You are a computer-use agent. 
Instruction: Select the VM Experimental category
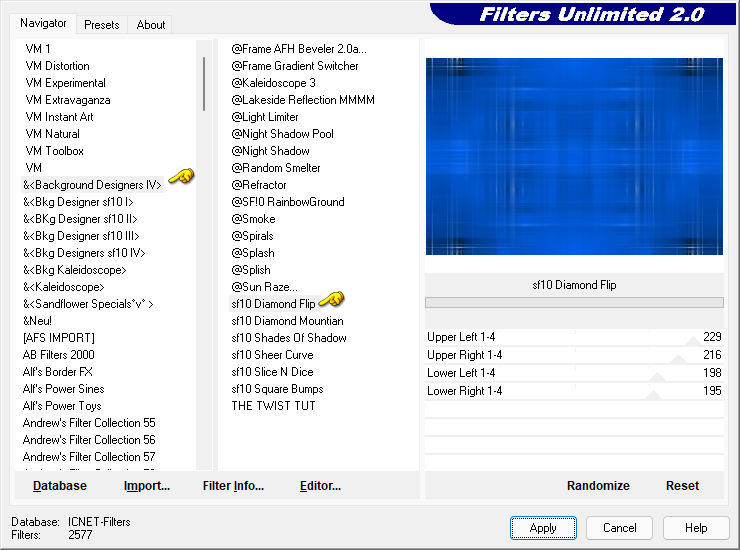(66, 83)
